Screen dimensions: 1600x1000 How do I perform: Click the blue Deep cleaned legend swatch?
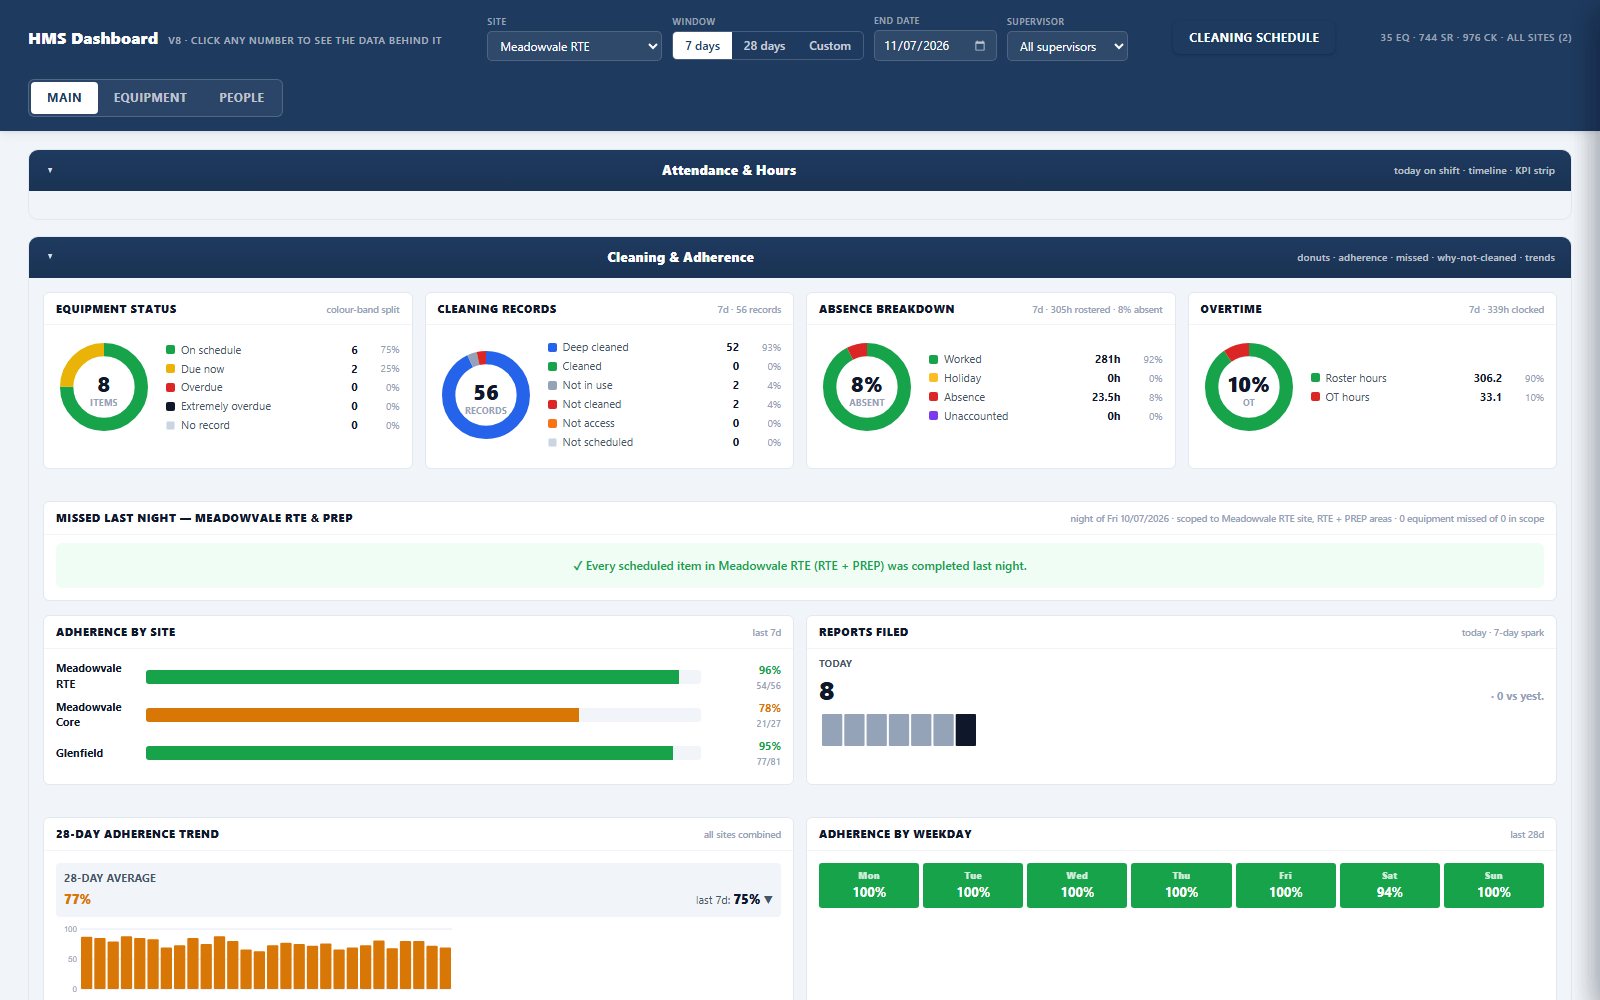552,347
